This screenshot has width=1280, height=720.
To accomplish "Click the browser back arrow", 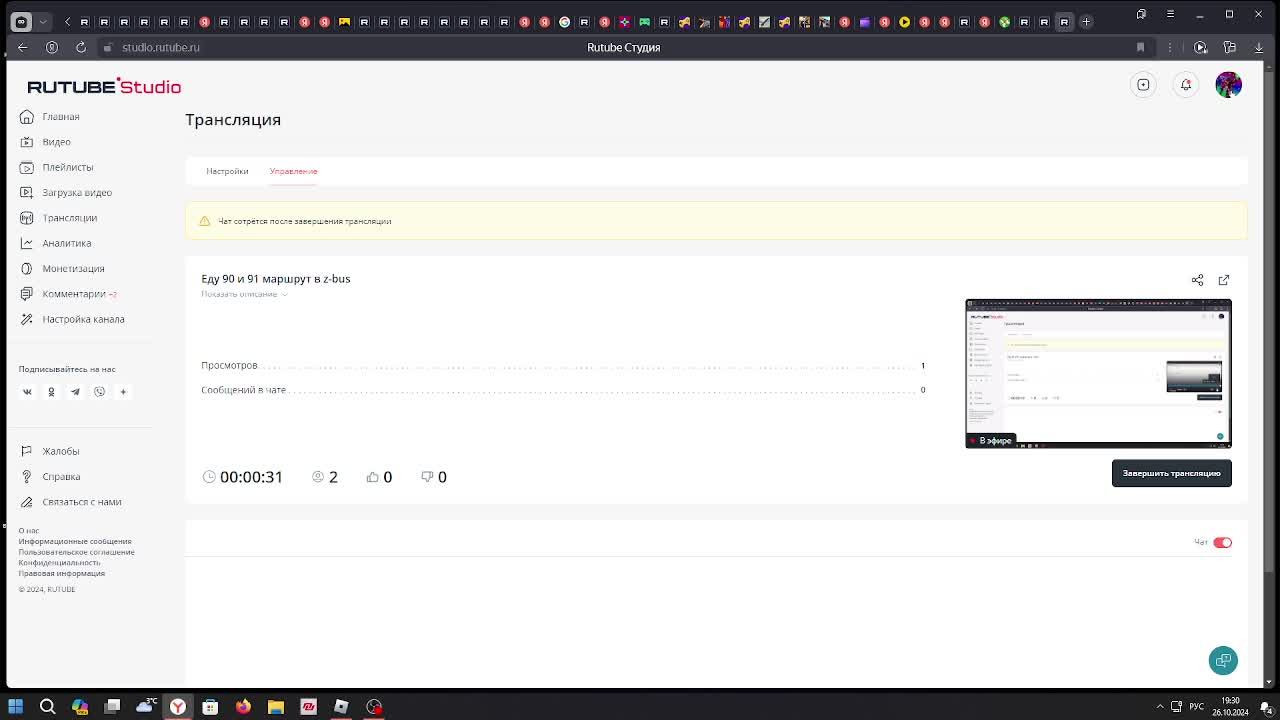I will pos(22,47).
